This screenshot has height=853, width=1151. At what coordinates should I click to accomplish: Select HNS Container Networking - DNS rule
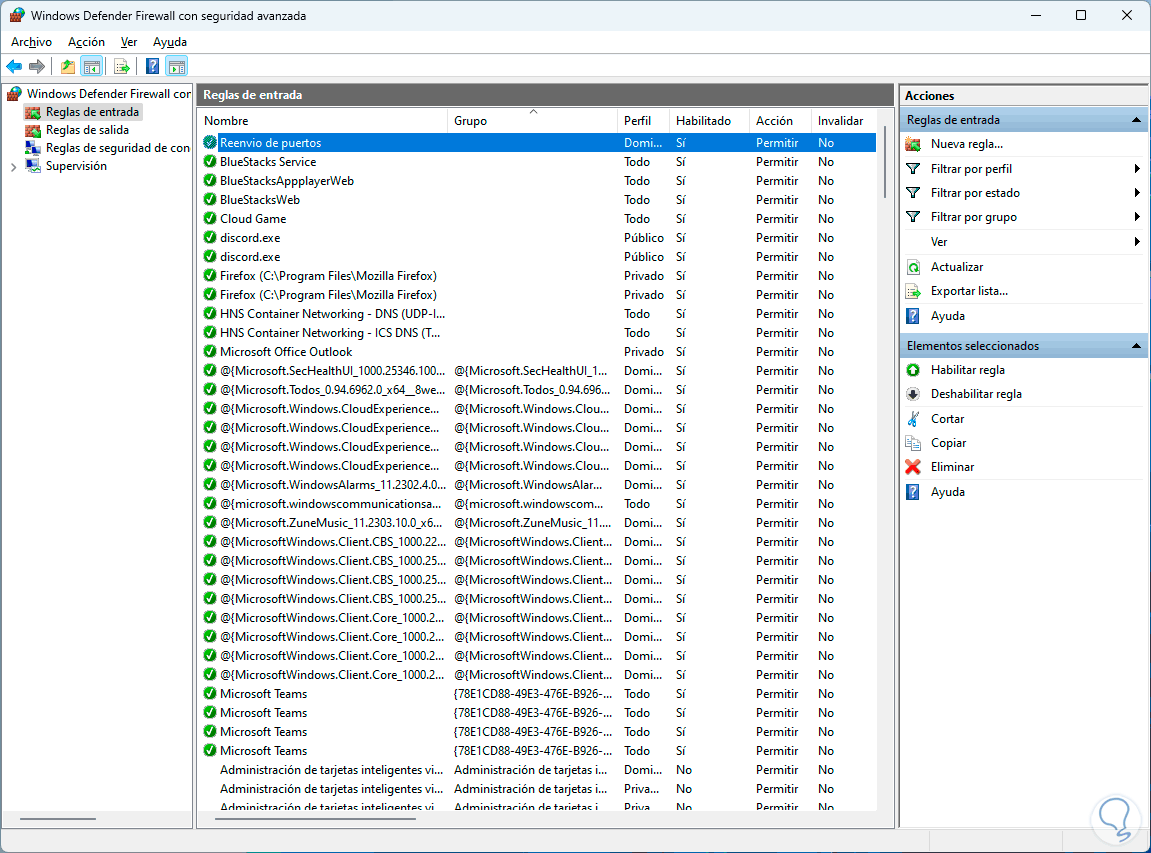point(540,313)
